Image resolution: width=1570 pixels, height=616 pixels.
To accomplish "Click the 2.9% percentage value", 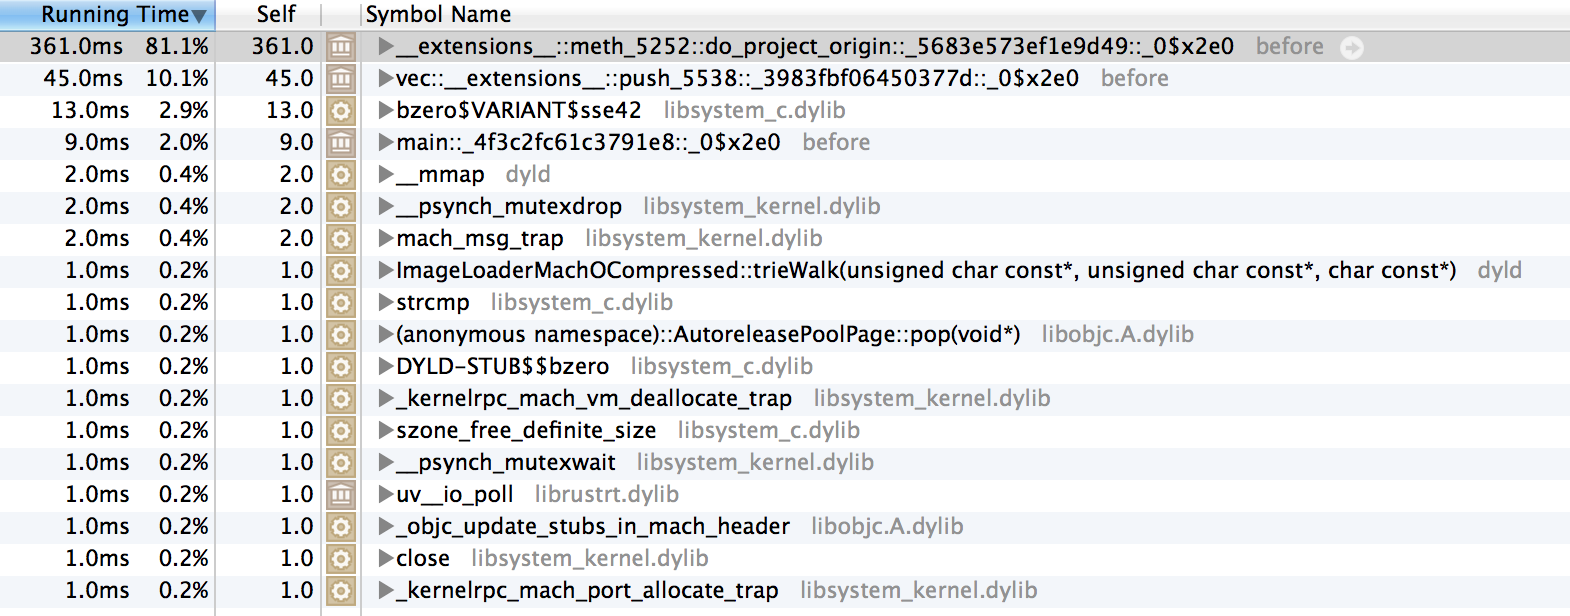I will 184,110.
